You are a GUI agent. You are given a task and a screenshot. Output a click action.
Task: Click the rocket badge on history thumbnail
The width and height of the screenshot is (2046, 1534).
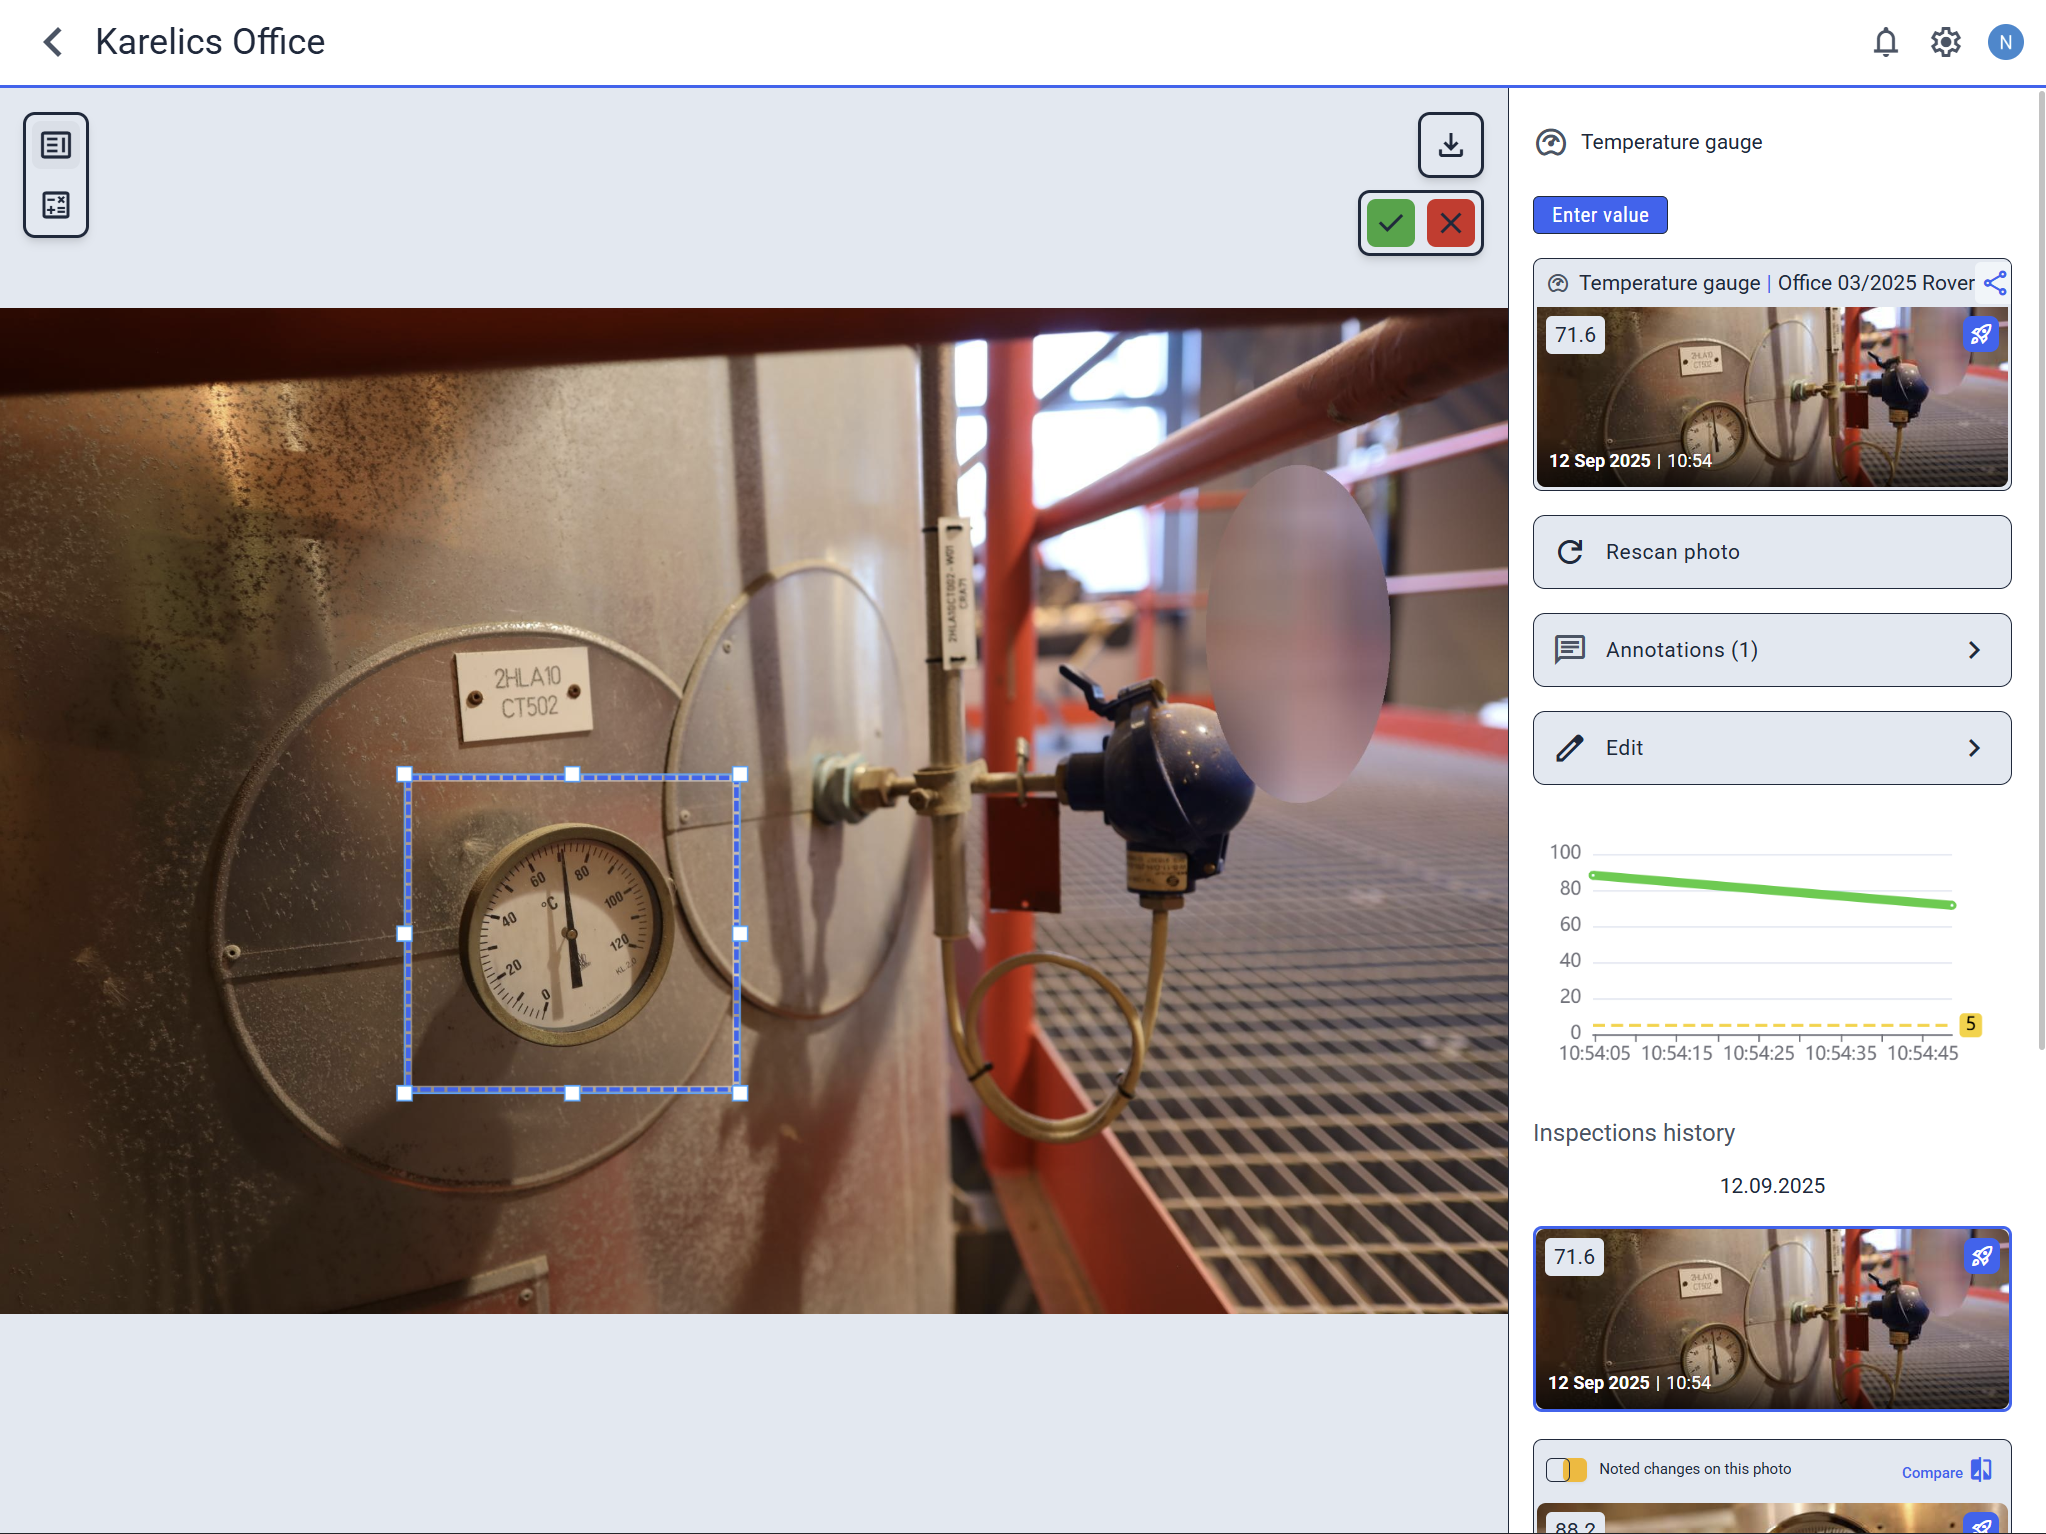(x=1981, y=1256)
